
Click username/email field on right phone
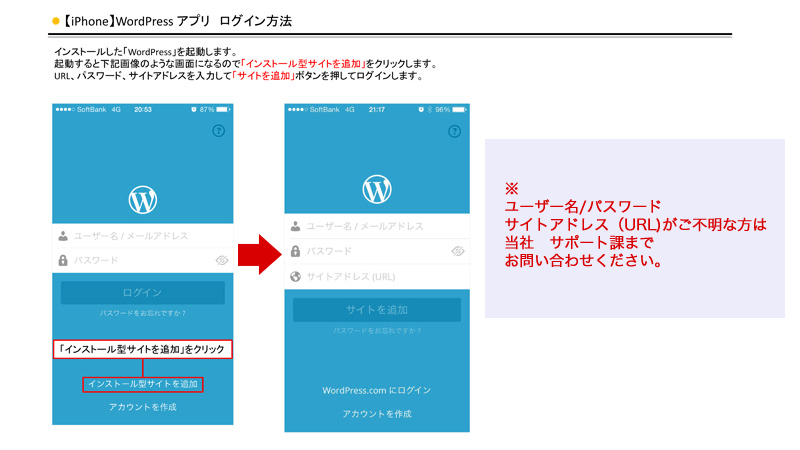[x=377, y=226]
